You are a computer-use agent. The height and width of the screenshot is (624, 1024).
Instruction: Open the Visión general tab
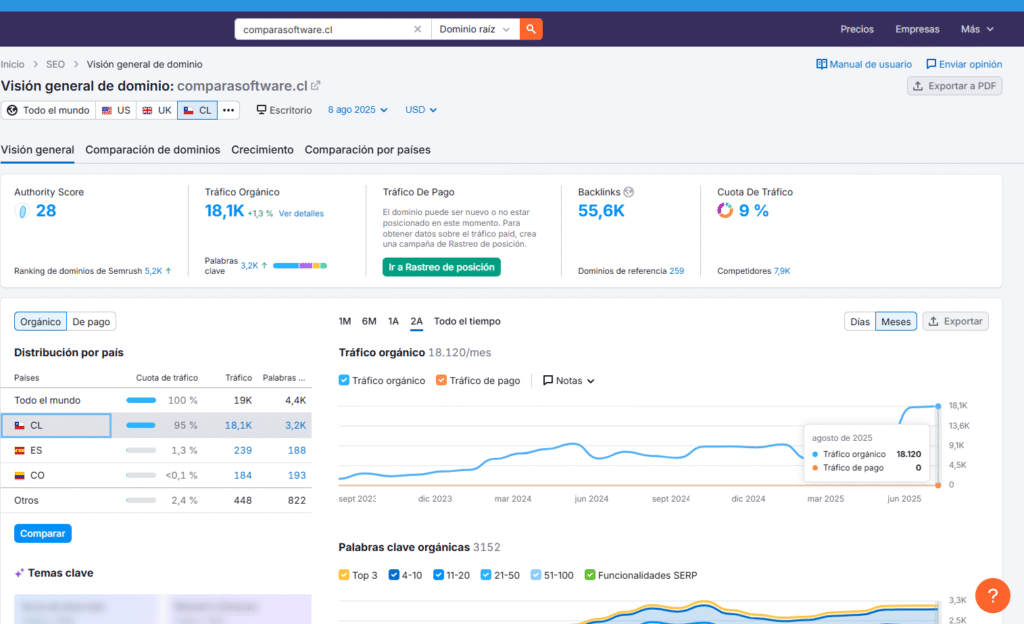coord(37,149)
